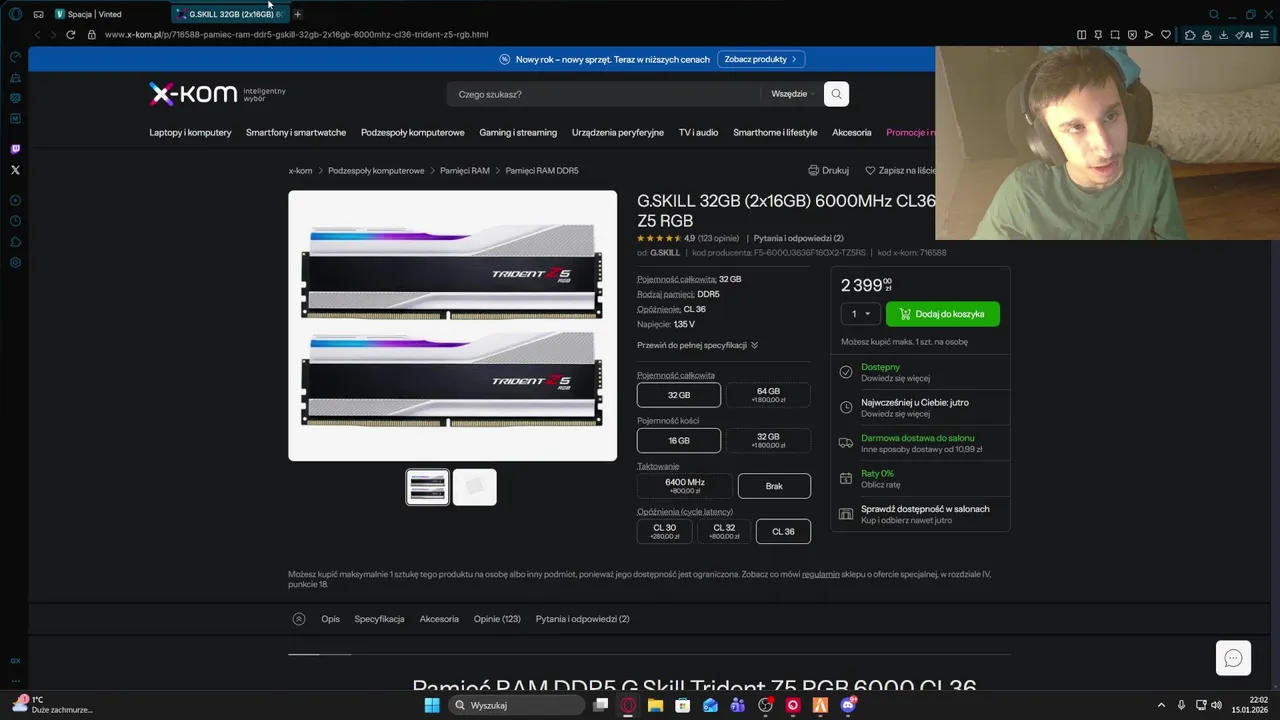
Task: Open Easy Setup sliders icon
Action: coord(1267,34)
